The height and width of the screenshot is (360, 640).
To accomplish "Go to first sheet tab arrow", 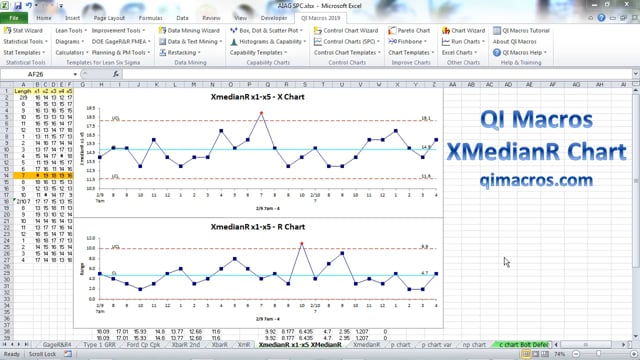I will (x=5, y=344).
